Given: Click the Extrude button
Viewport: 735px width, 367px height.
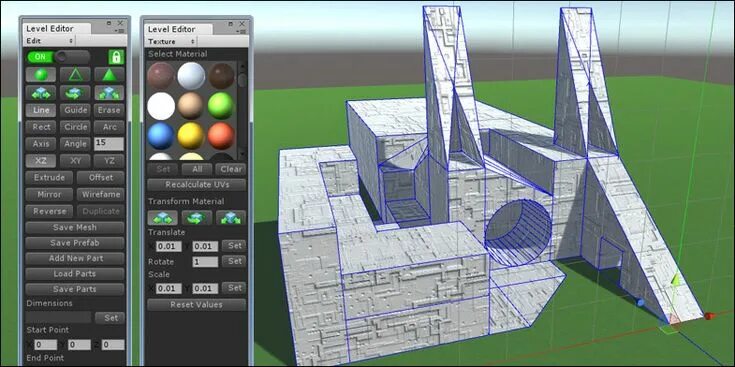Looking at the screenshot, I should point(49,178).
